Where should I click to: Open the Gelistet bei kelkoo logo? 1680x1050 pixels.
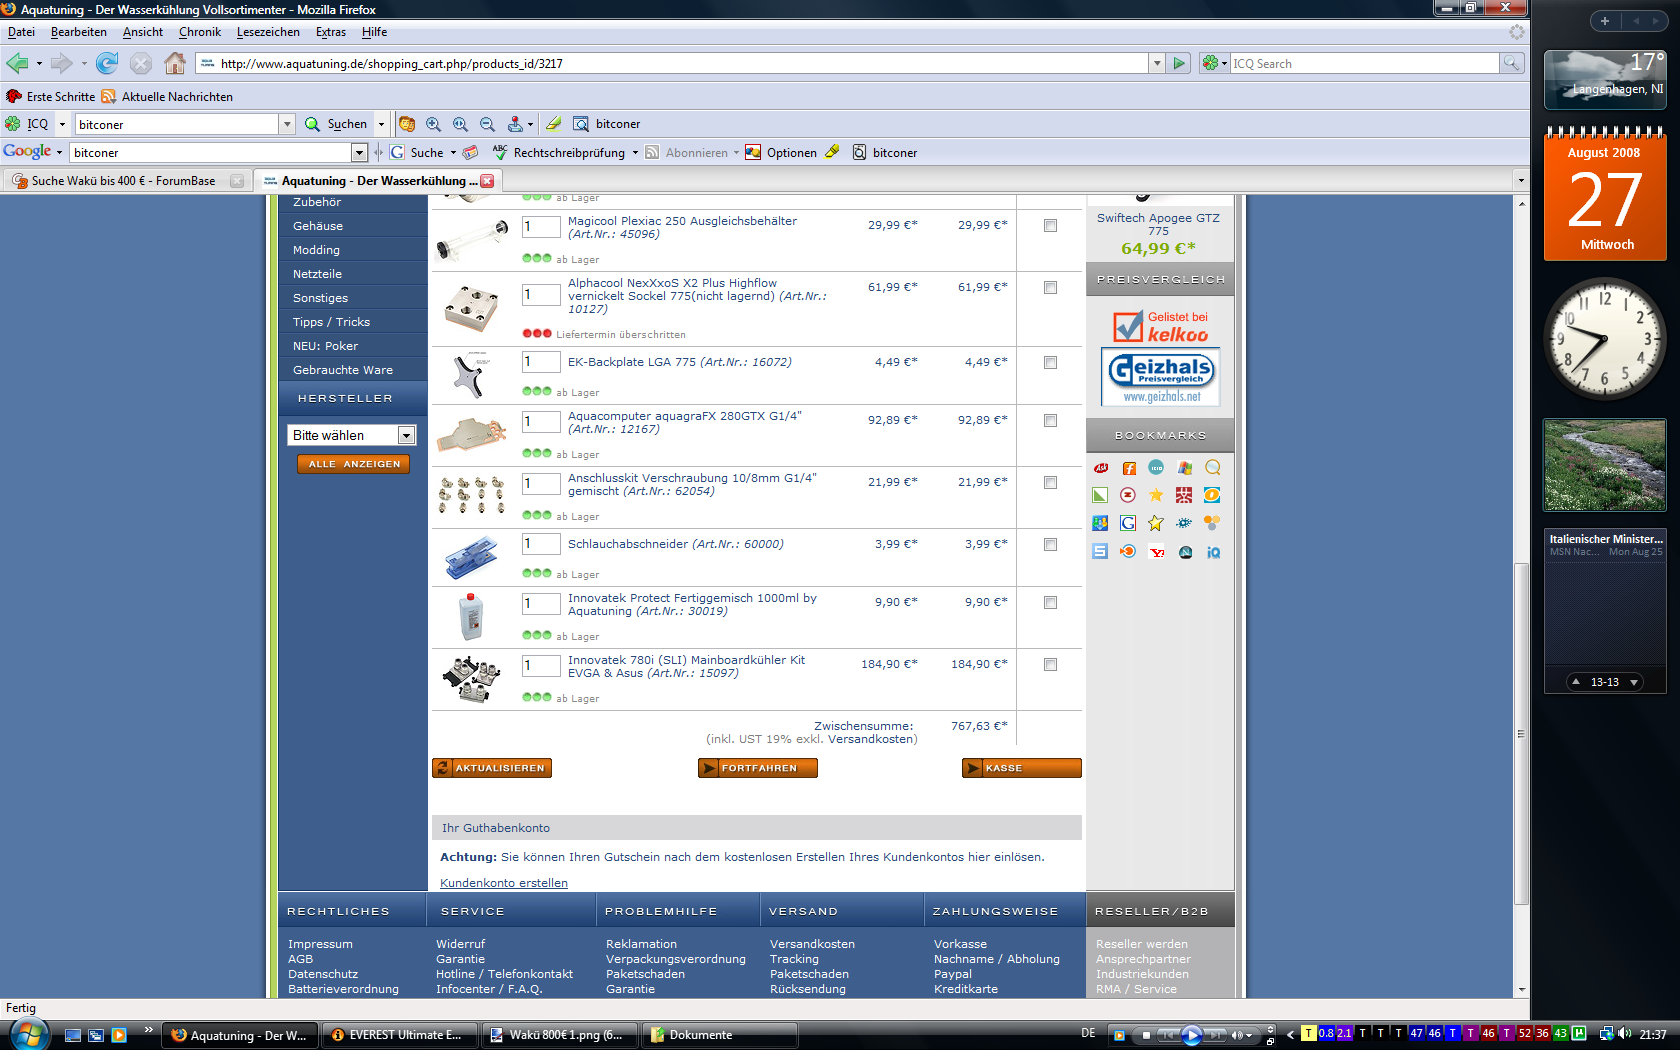coord(1160,326)
